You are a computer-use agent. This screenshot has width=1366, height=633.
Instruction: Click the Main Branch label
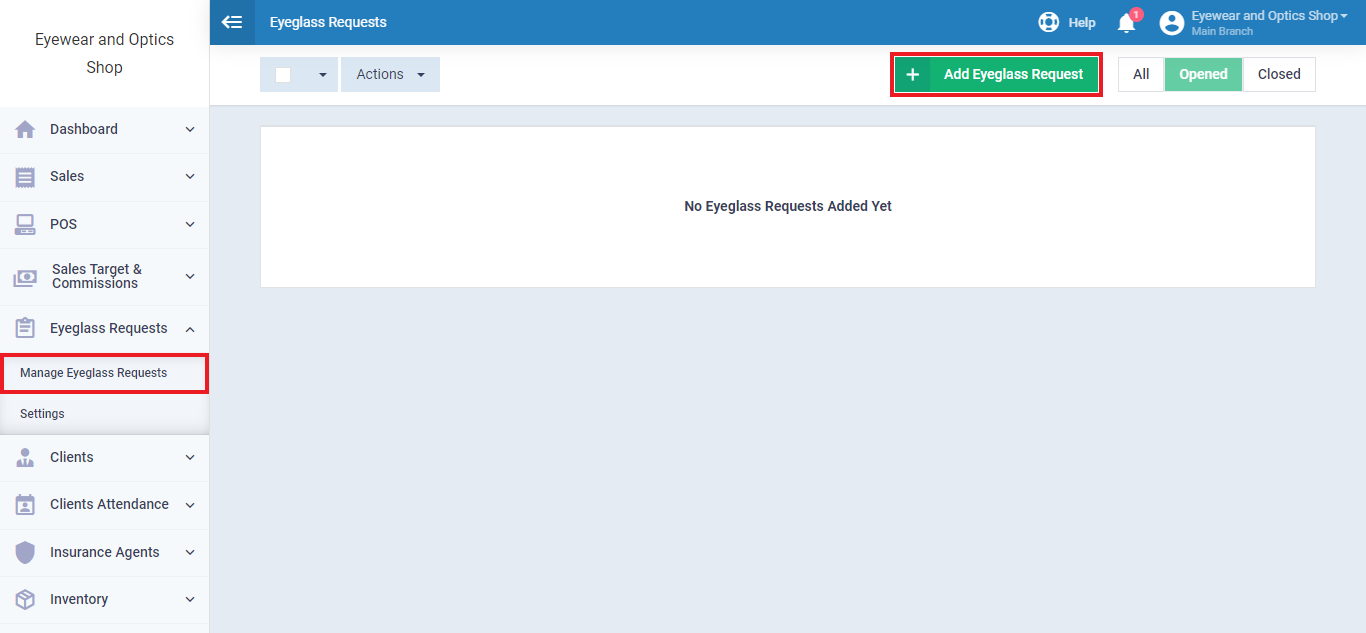pos(1222,31)
